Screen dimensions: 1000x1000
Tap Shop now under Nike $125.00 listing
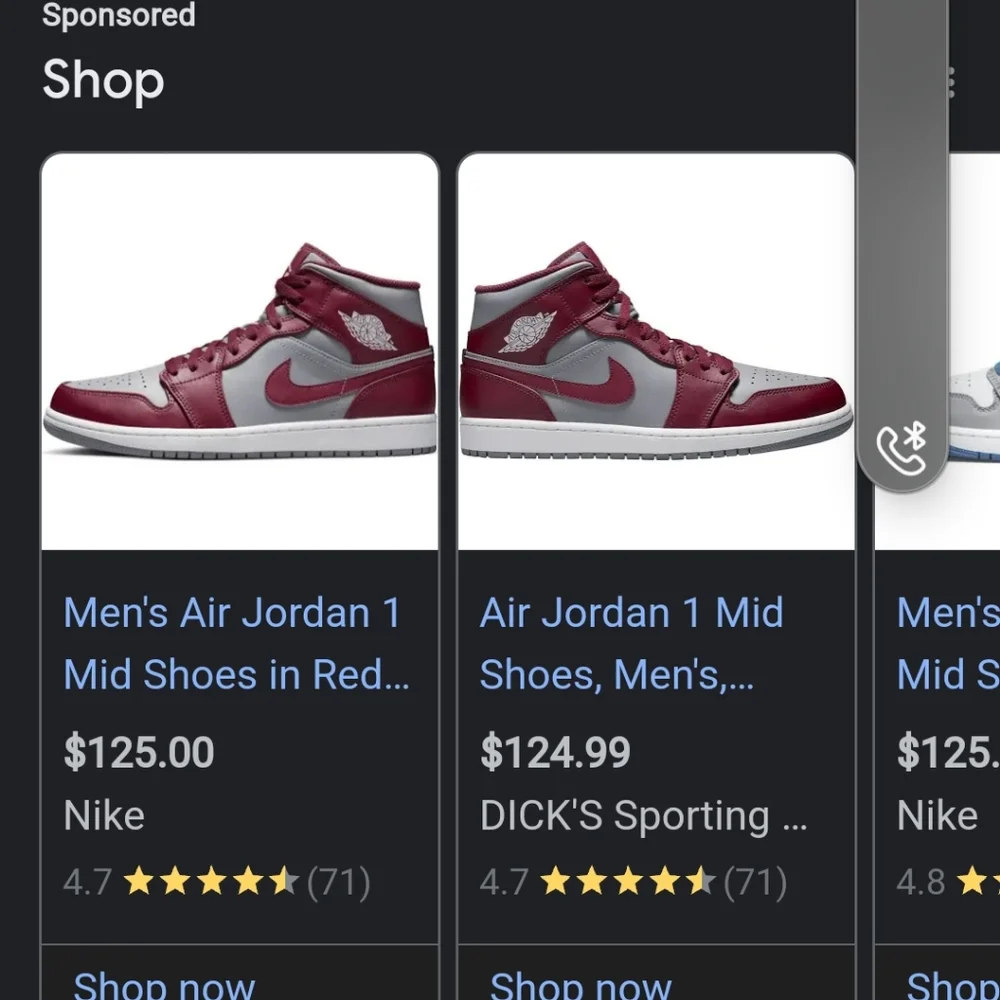click(x=164, y=985)
